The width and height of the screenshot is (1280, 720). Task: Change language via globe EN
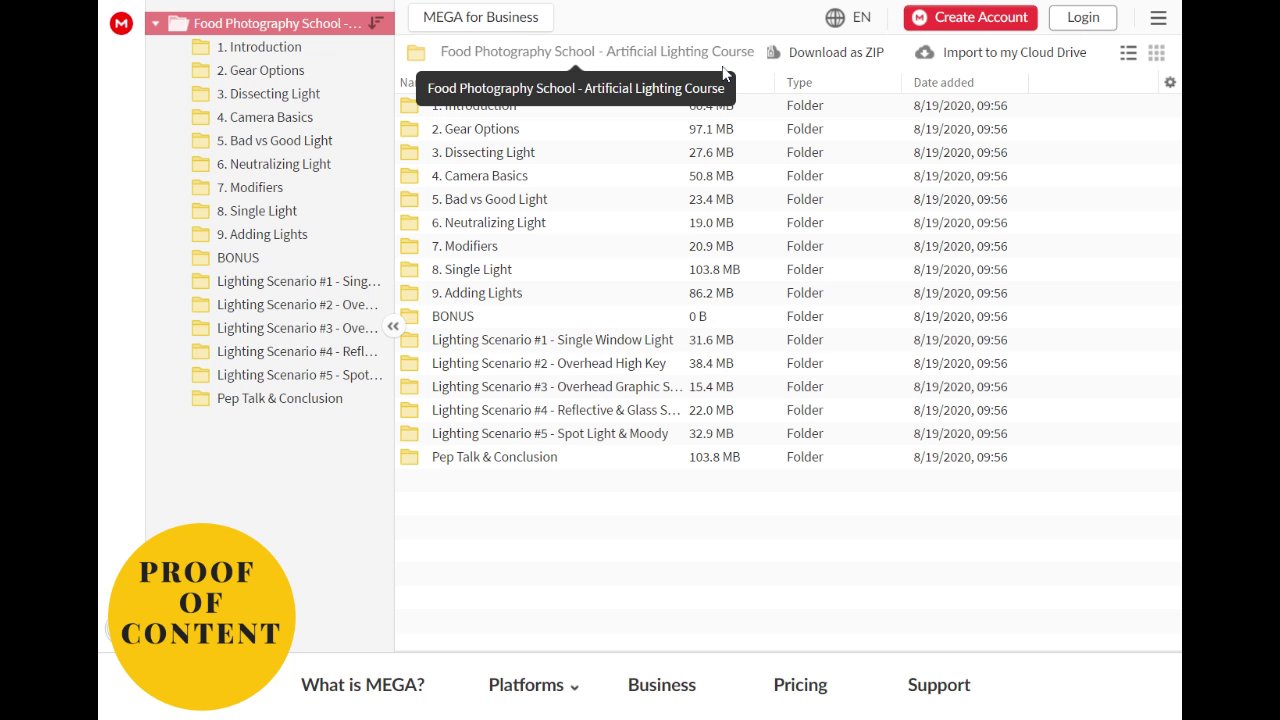848,17
